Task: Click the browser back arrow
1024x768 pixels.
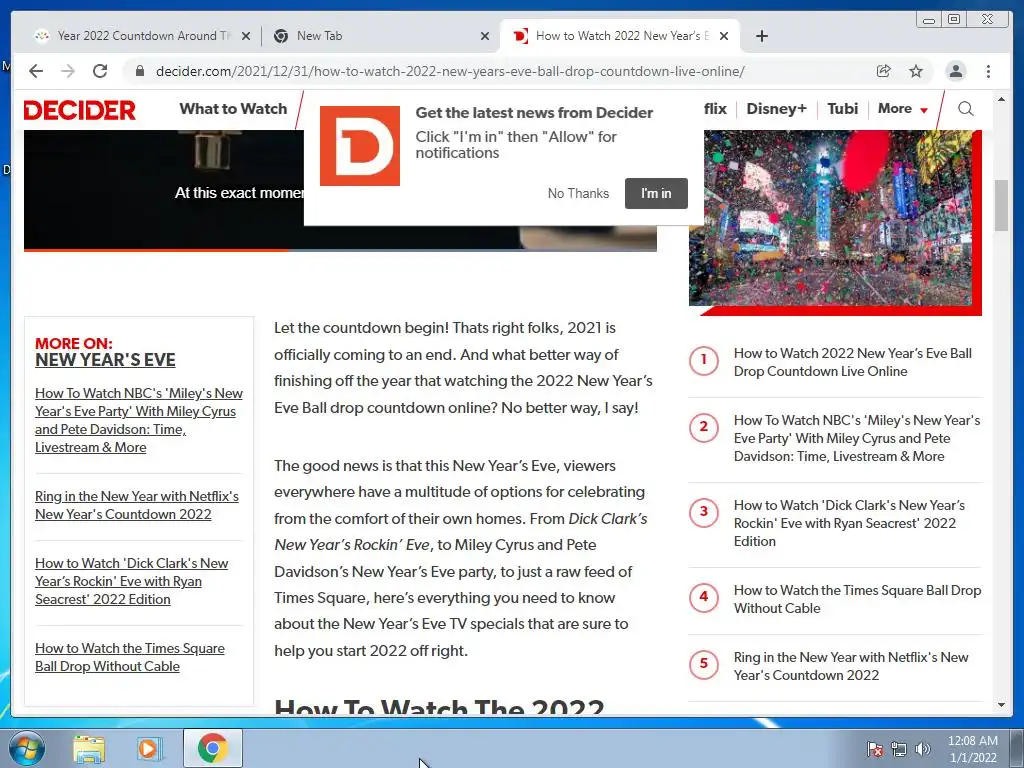Action: [x=36, y=71]
